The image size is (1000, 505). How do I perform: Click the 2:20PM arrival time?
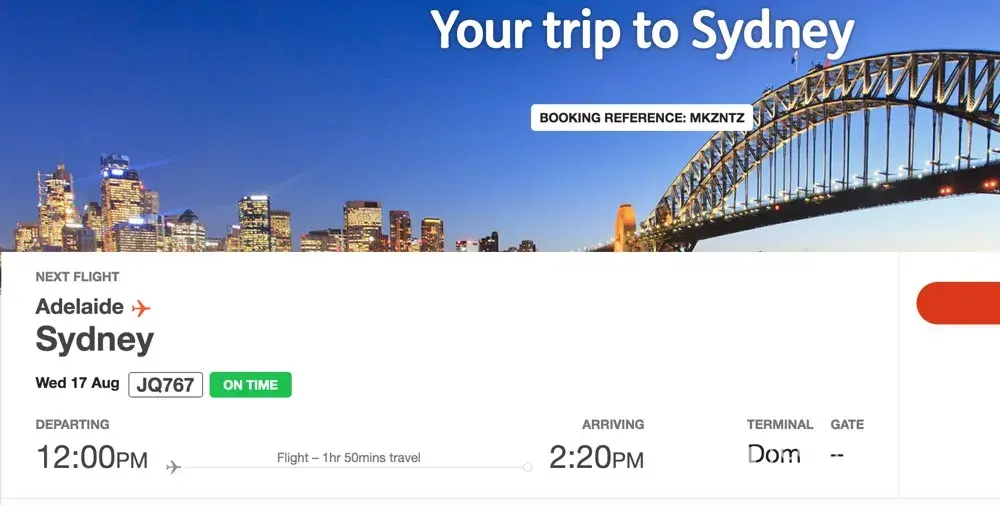[x=596, y=458]
